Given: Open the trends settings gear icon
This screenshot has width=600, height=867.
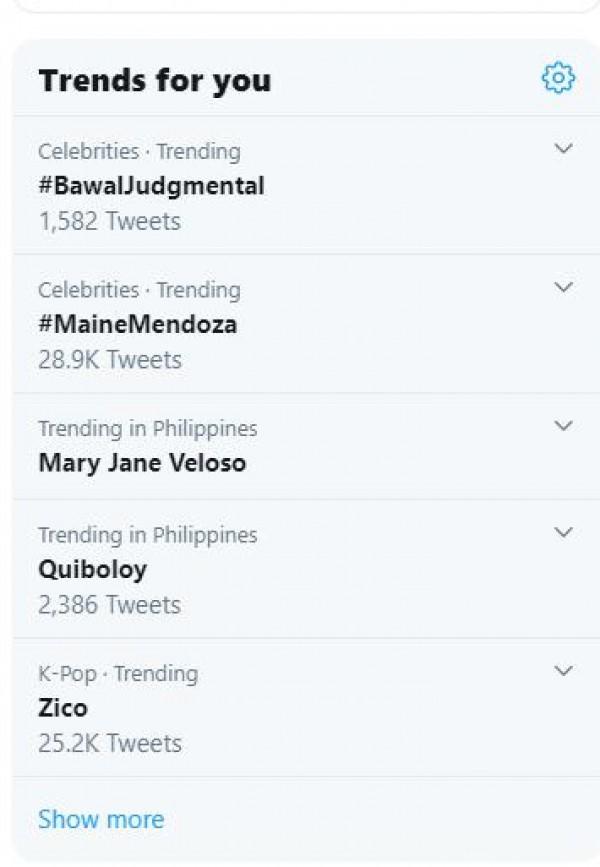Looking at the screenshot, I should click(558, 78).
